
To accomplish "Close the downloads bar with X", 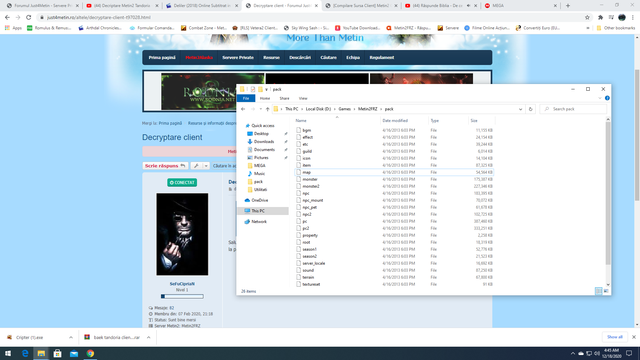I will [633, 337].
